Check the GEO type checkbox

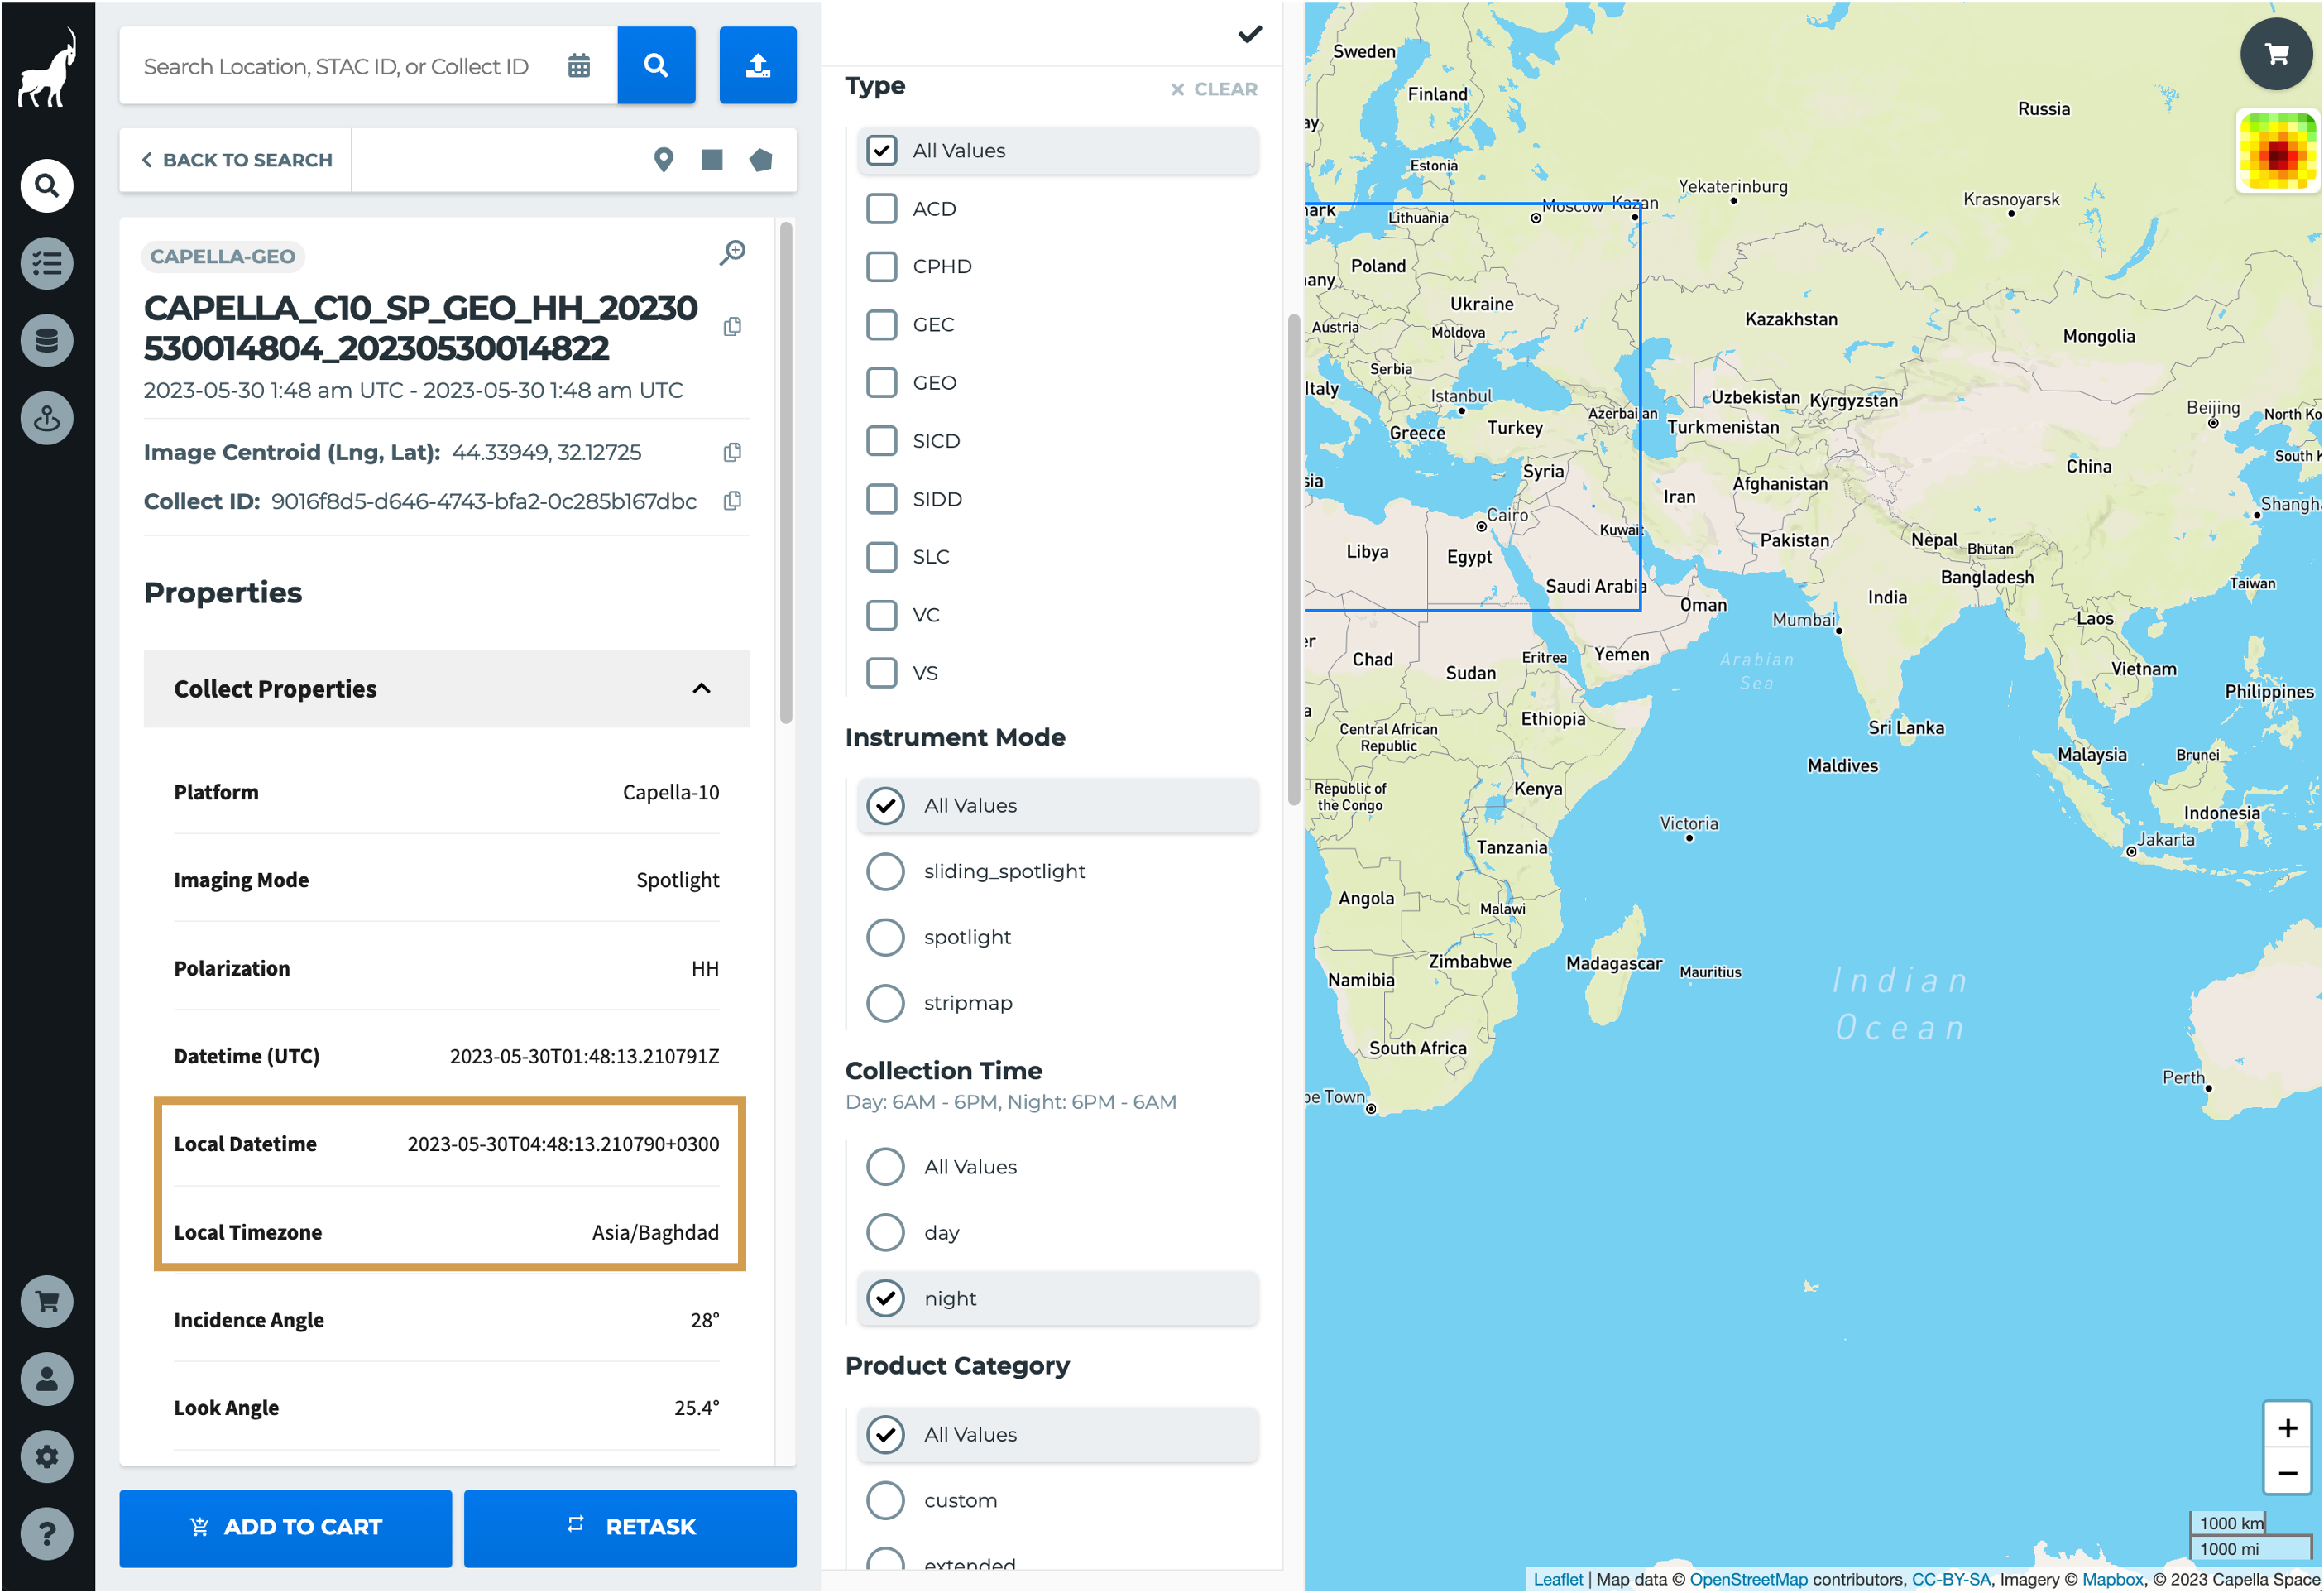882,383
